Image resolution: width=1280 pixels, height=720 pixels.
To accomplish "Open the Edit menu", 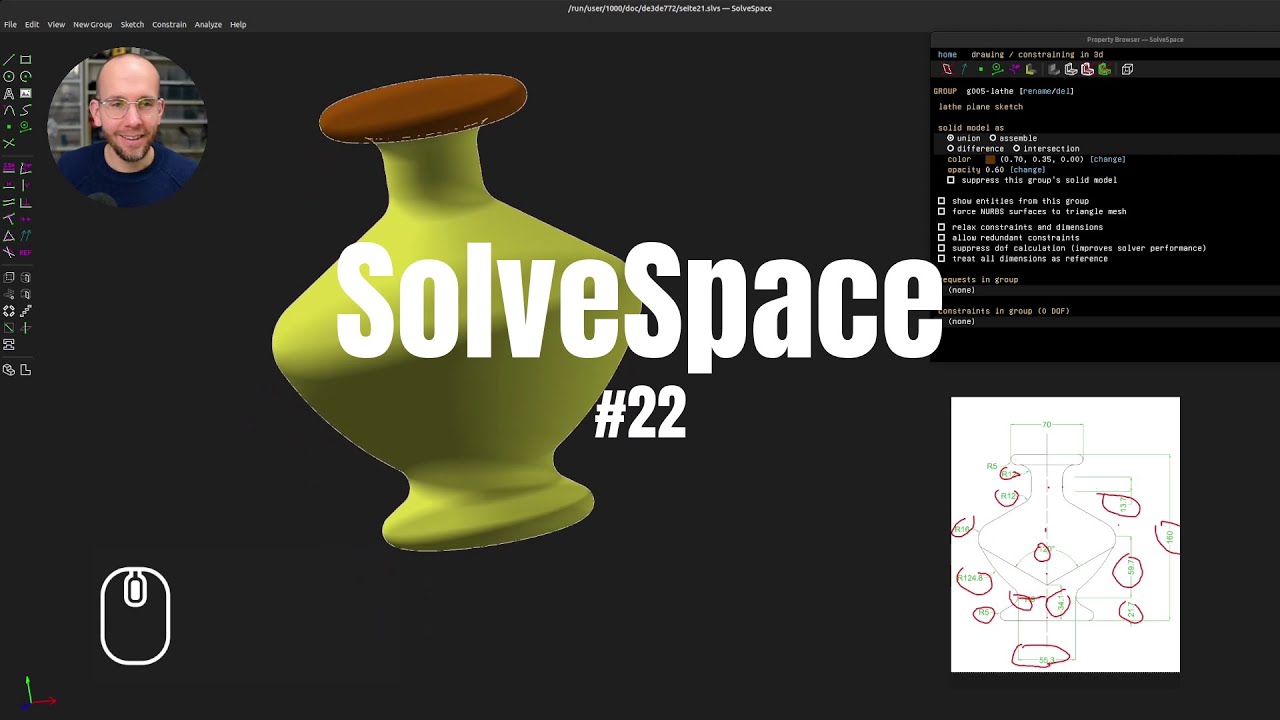I will click(x=32, y=24).
